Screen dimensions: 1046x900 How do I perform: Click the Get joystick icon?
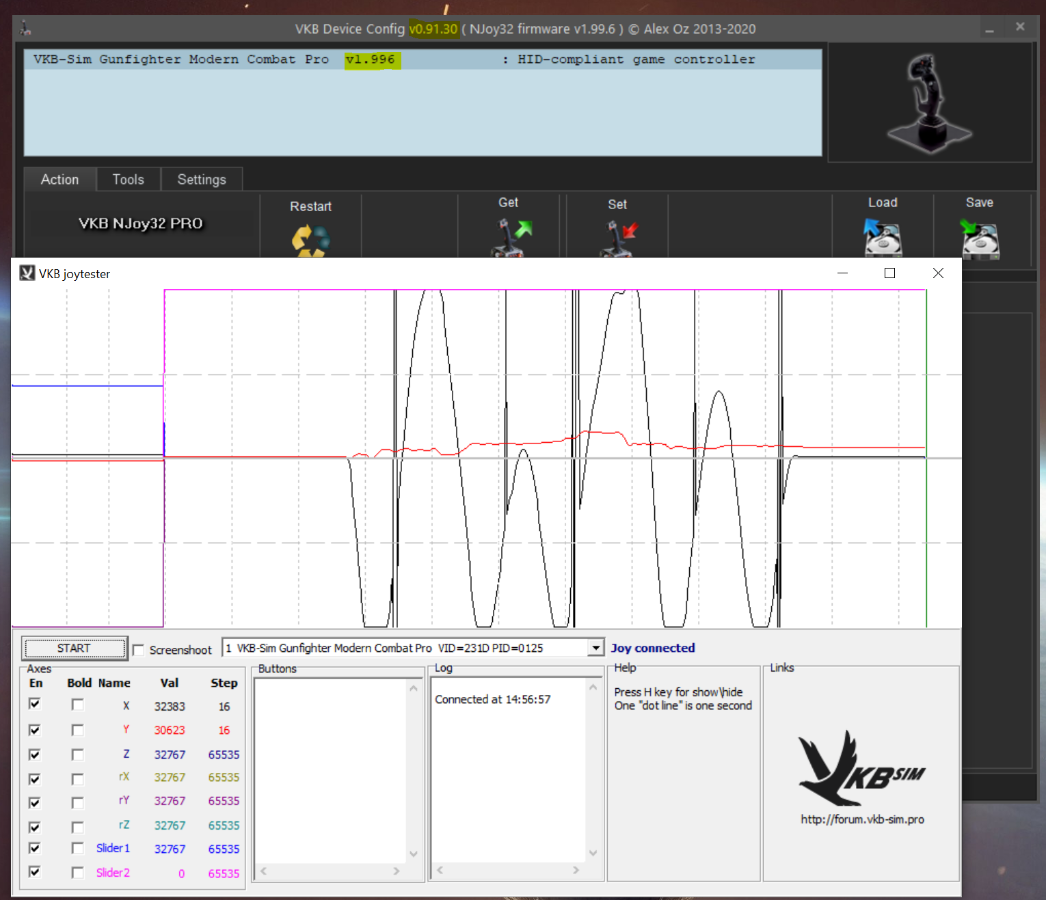click(511, 238)
